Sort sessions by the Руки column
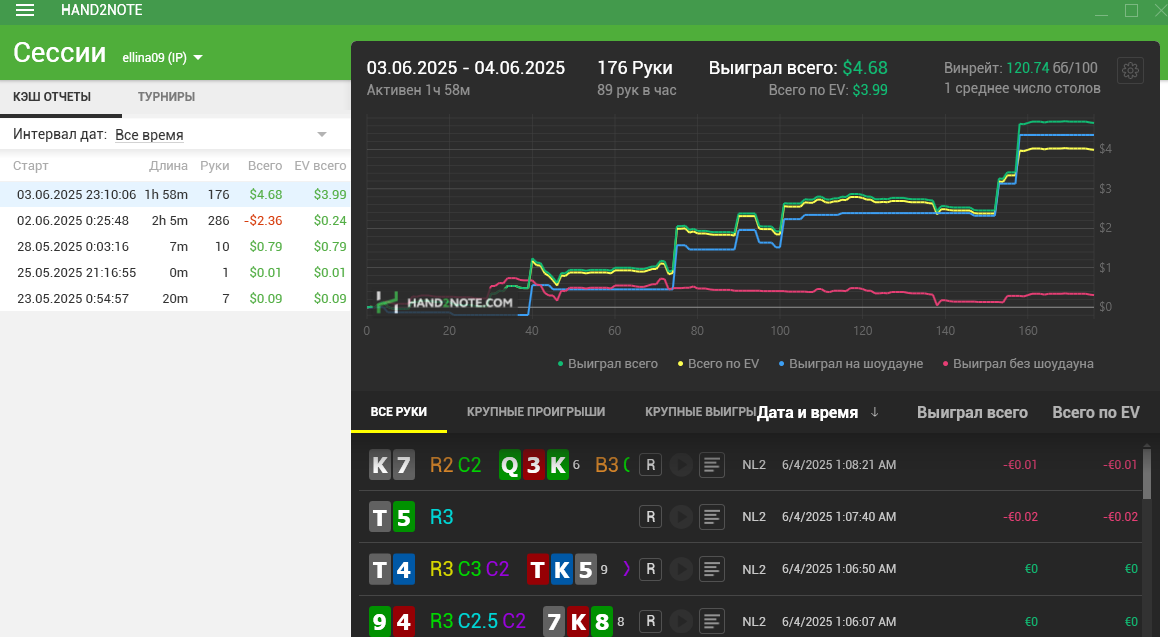Image resolution: width=1168 pixels, height=637 pixels. (215, 165)
